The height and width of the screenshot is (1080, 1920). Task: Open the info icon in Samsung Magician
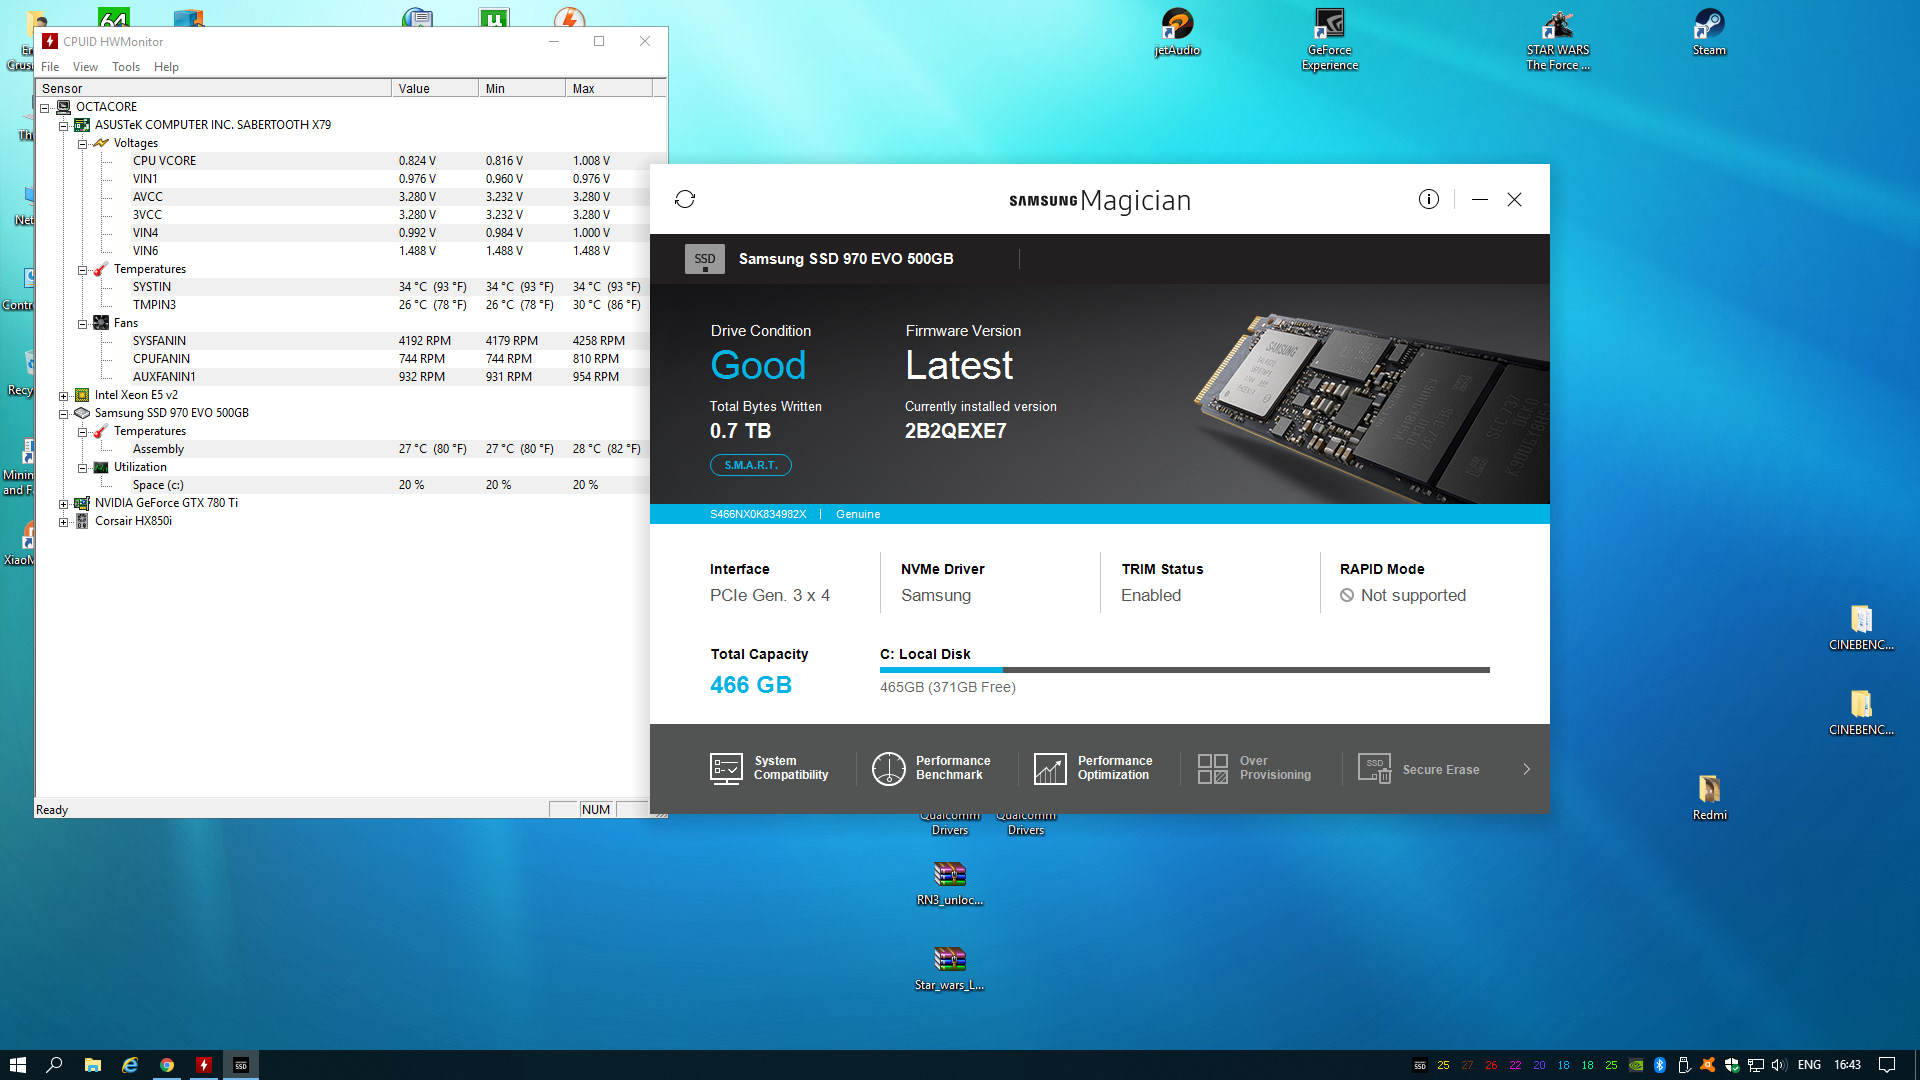click(x=1429, y=199)
